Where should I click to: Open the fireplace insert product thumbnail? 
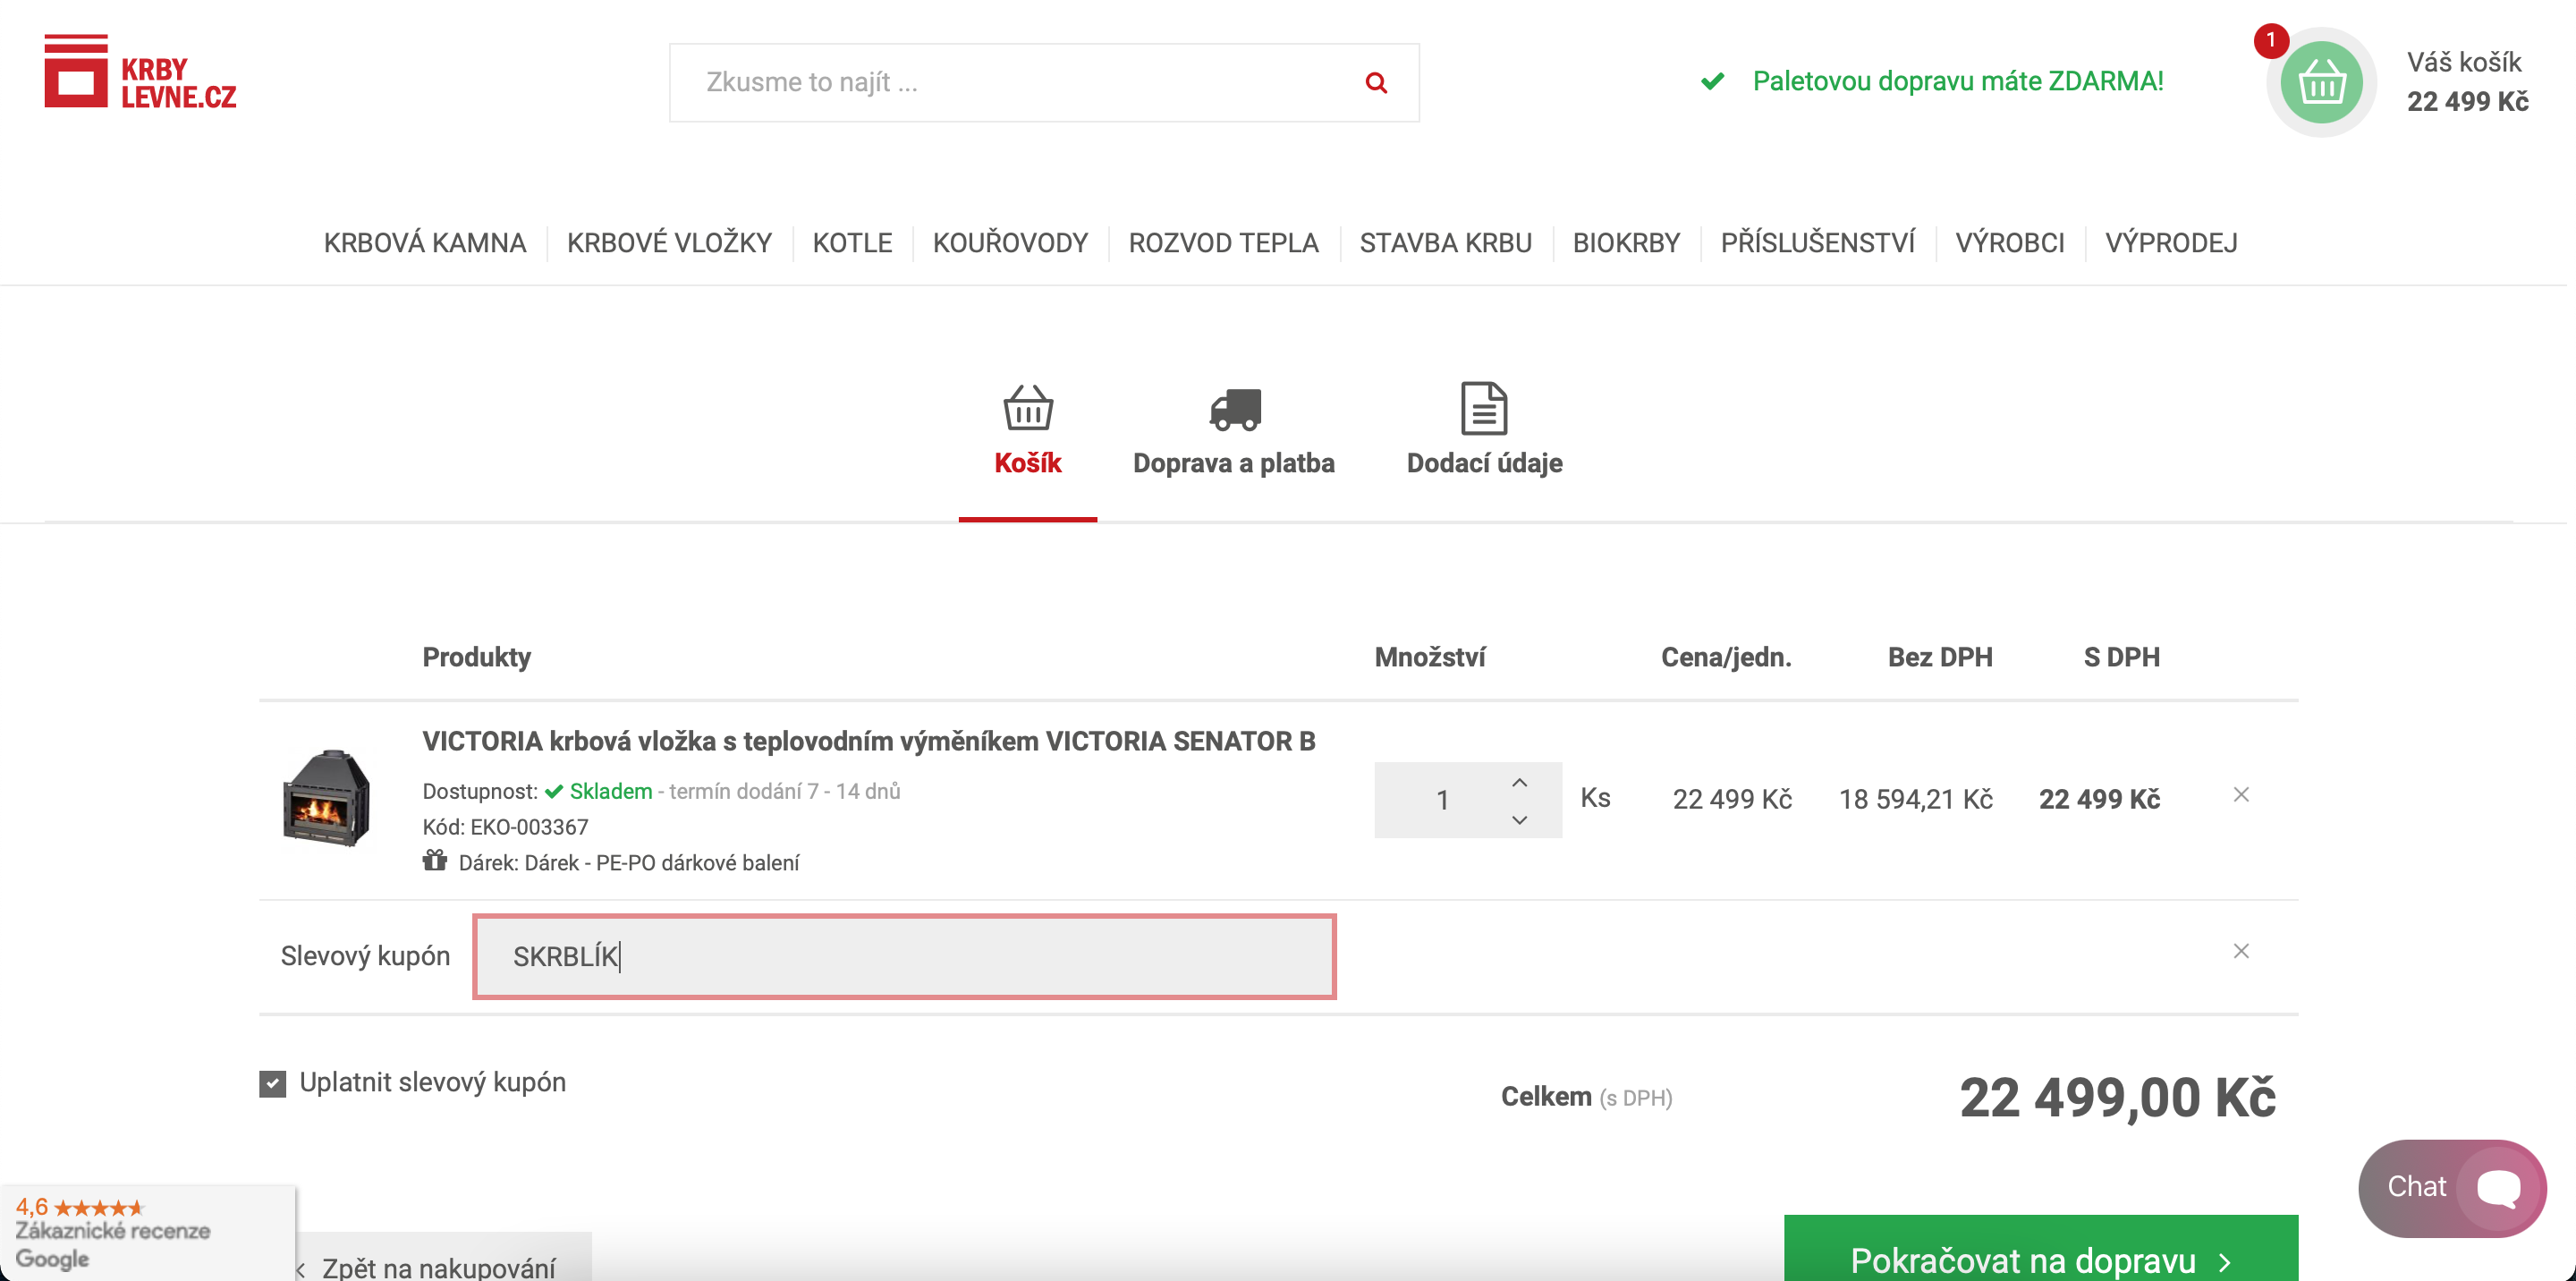(326, 799)
